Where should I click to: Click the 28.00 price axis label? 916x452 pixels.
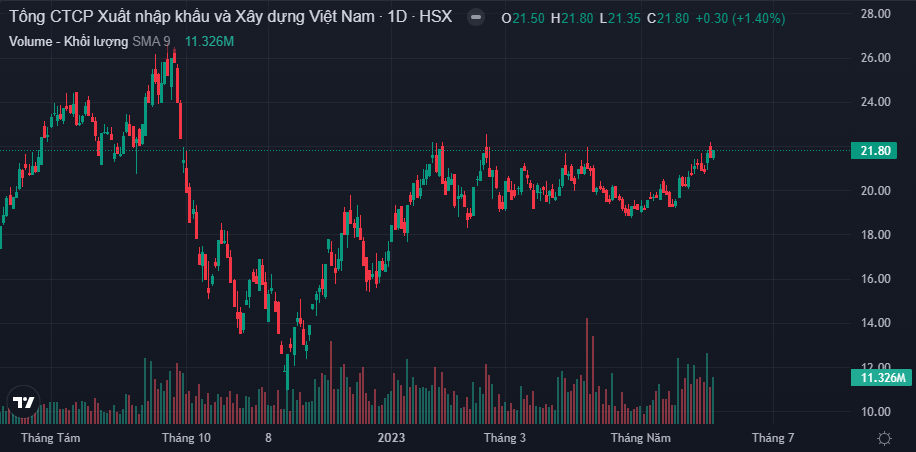pos(876,13)
